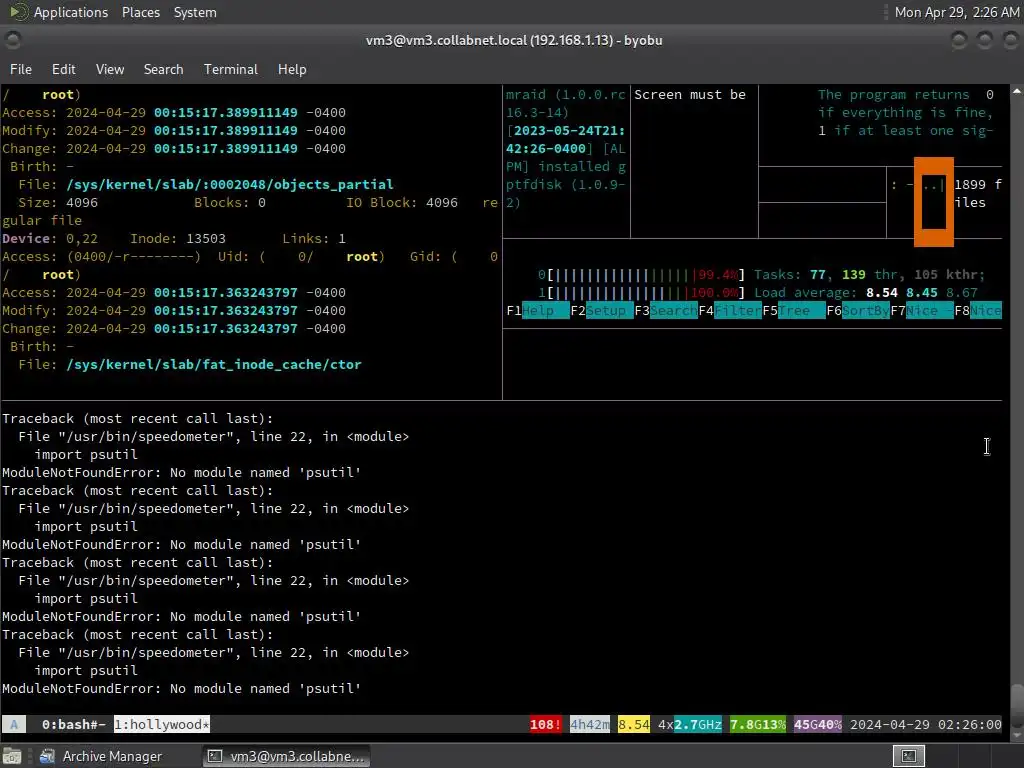Viewport: 1024px width, 768px height.
Task: Click the byobu 'A' logo indicator
Action: coord(14,724)
